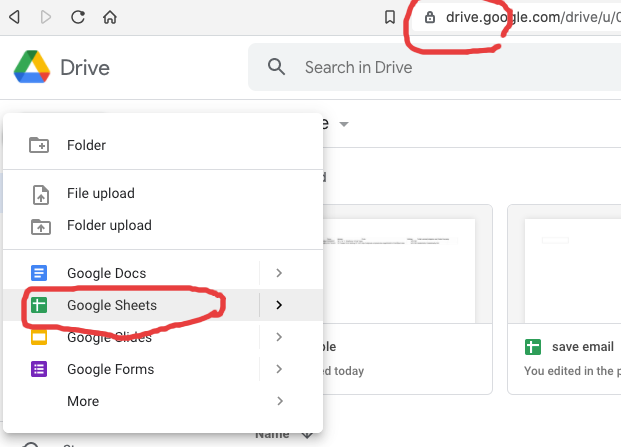Click the green Google Sheets icon
The height and width of the screenshot is (447, 621).
coord(39,305)
